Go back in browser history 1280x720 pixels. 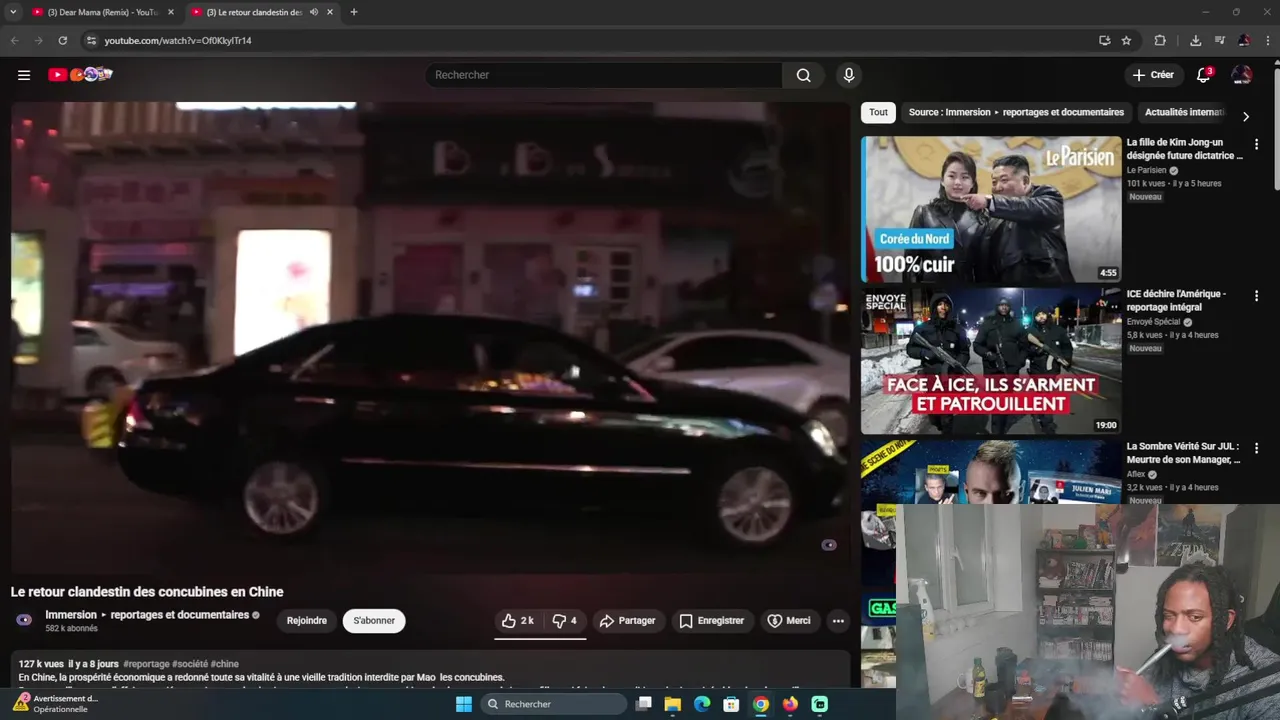click(14, 40)
